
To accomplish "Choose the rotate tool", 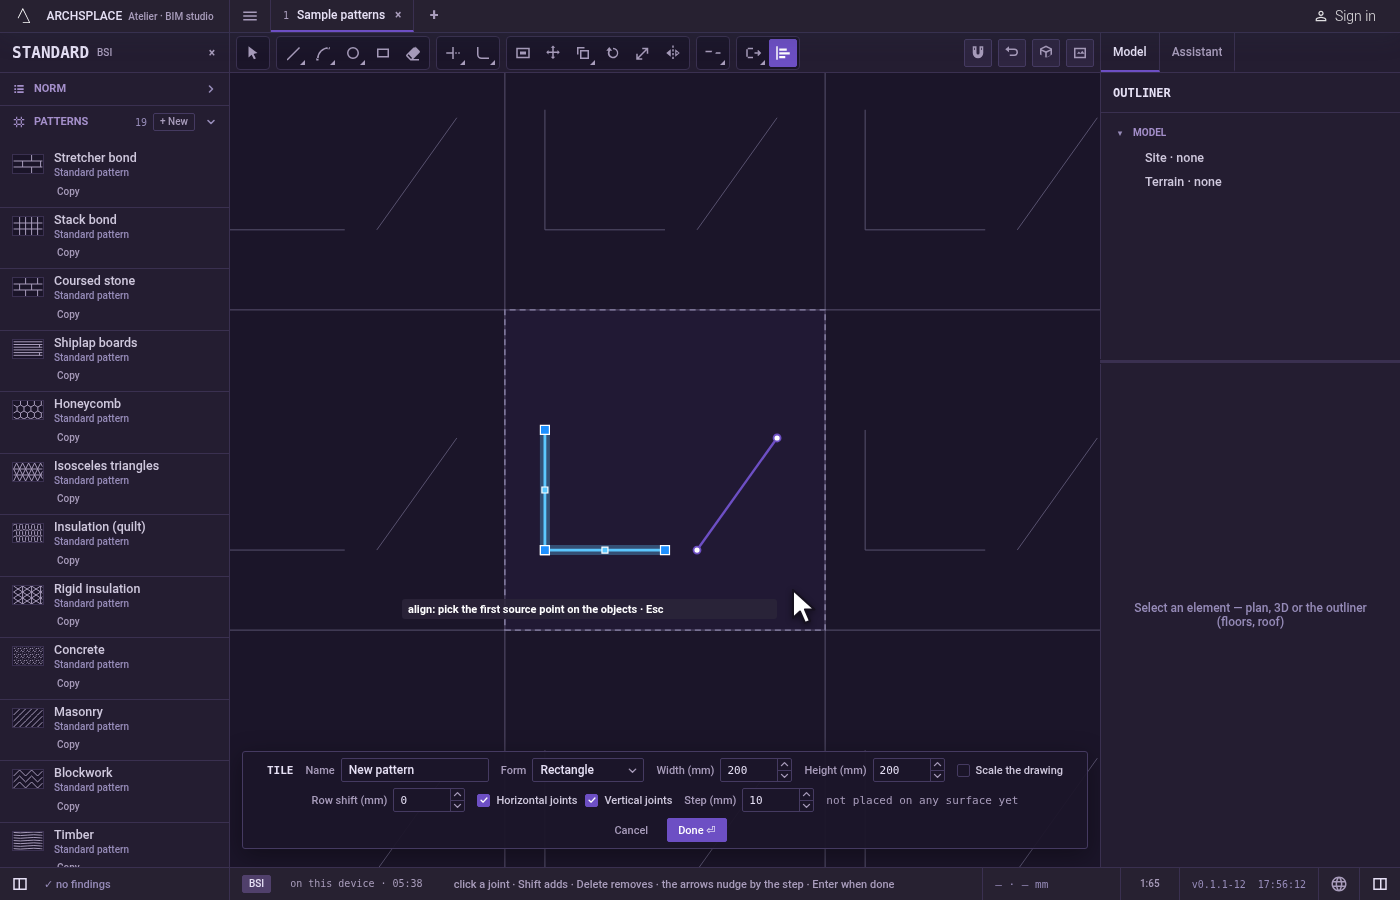I will [x=613, y=53].
